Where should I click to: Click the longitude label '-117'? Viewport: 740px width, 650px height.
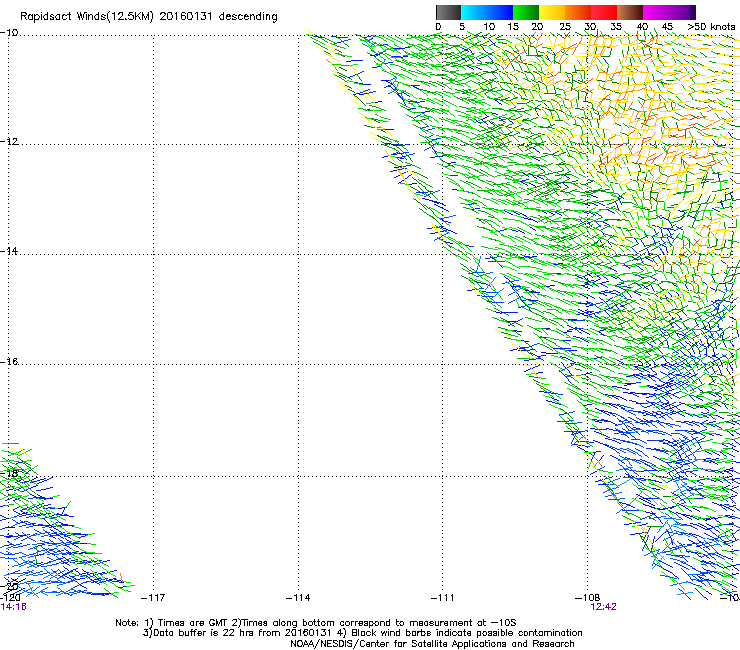pyautogui.click(x=153, y=598)
